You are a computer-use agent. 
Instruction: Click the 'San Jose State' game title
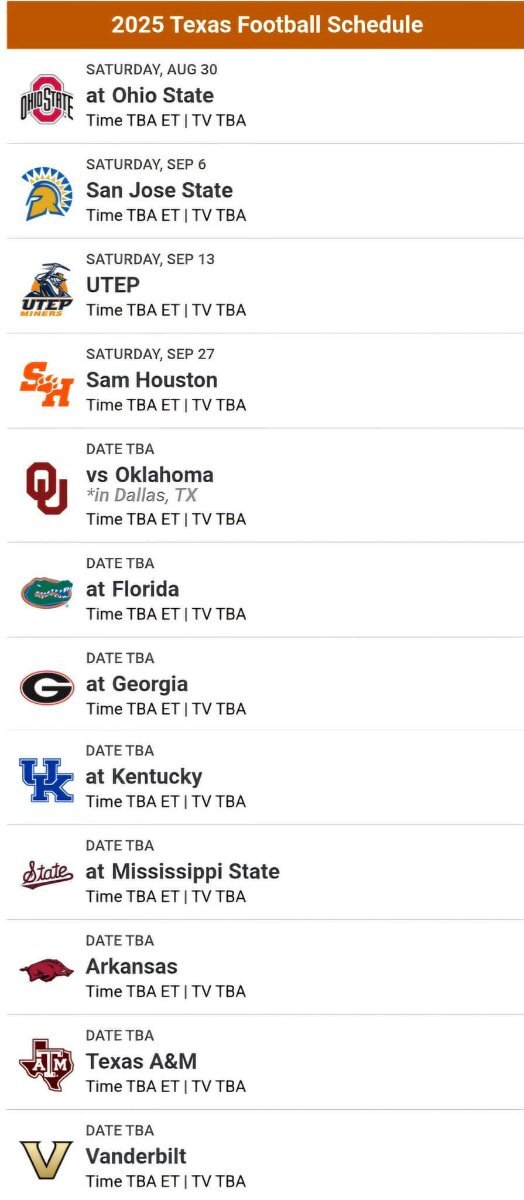coord(159,190)
